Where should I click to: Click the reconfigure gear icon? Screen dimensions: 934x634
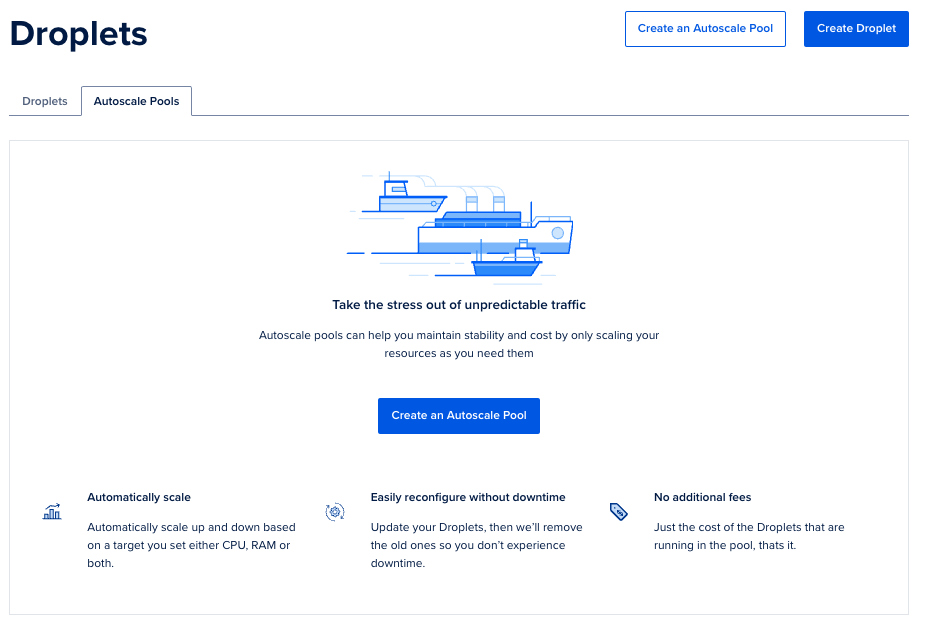tap(335, 512)
